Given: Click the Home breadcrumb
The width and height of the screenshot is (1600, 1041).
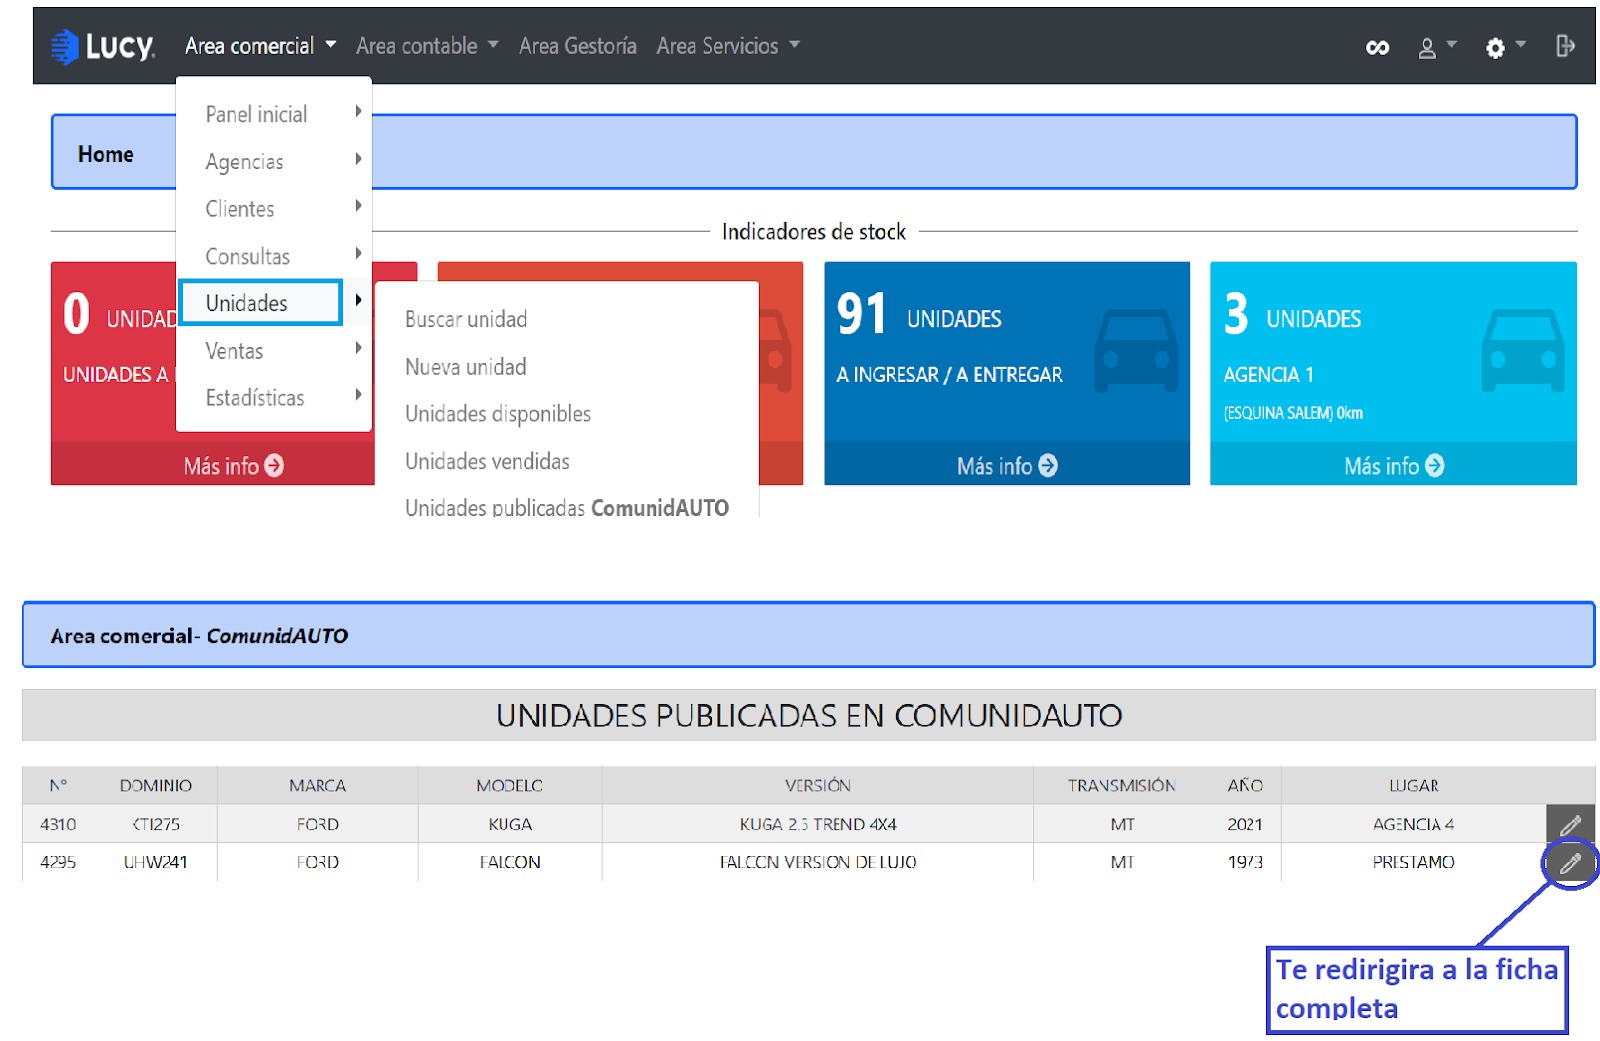Looking at the screenshot, I should (106, 154).
